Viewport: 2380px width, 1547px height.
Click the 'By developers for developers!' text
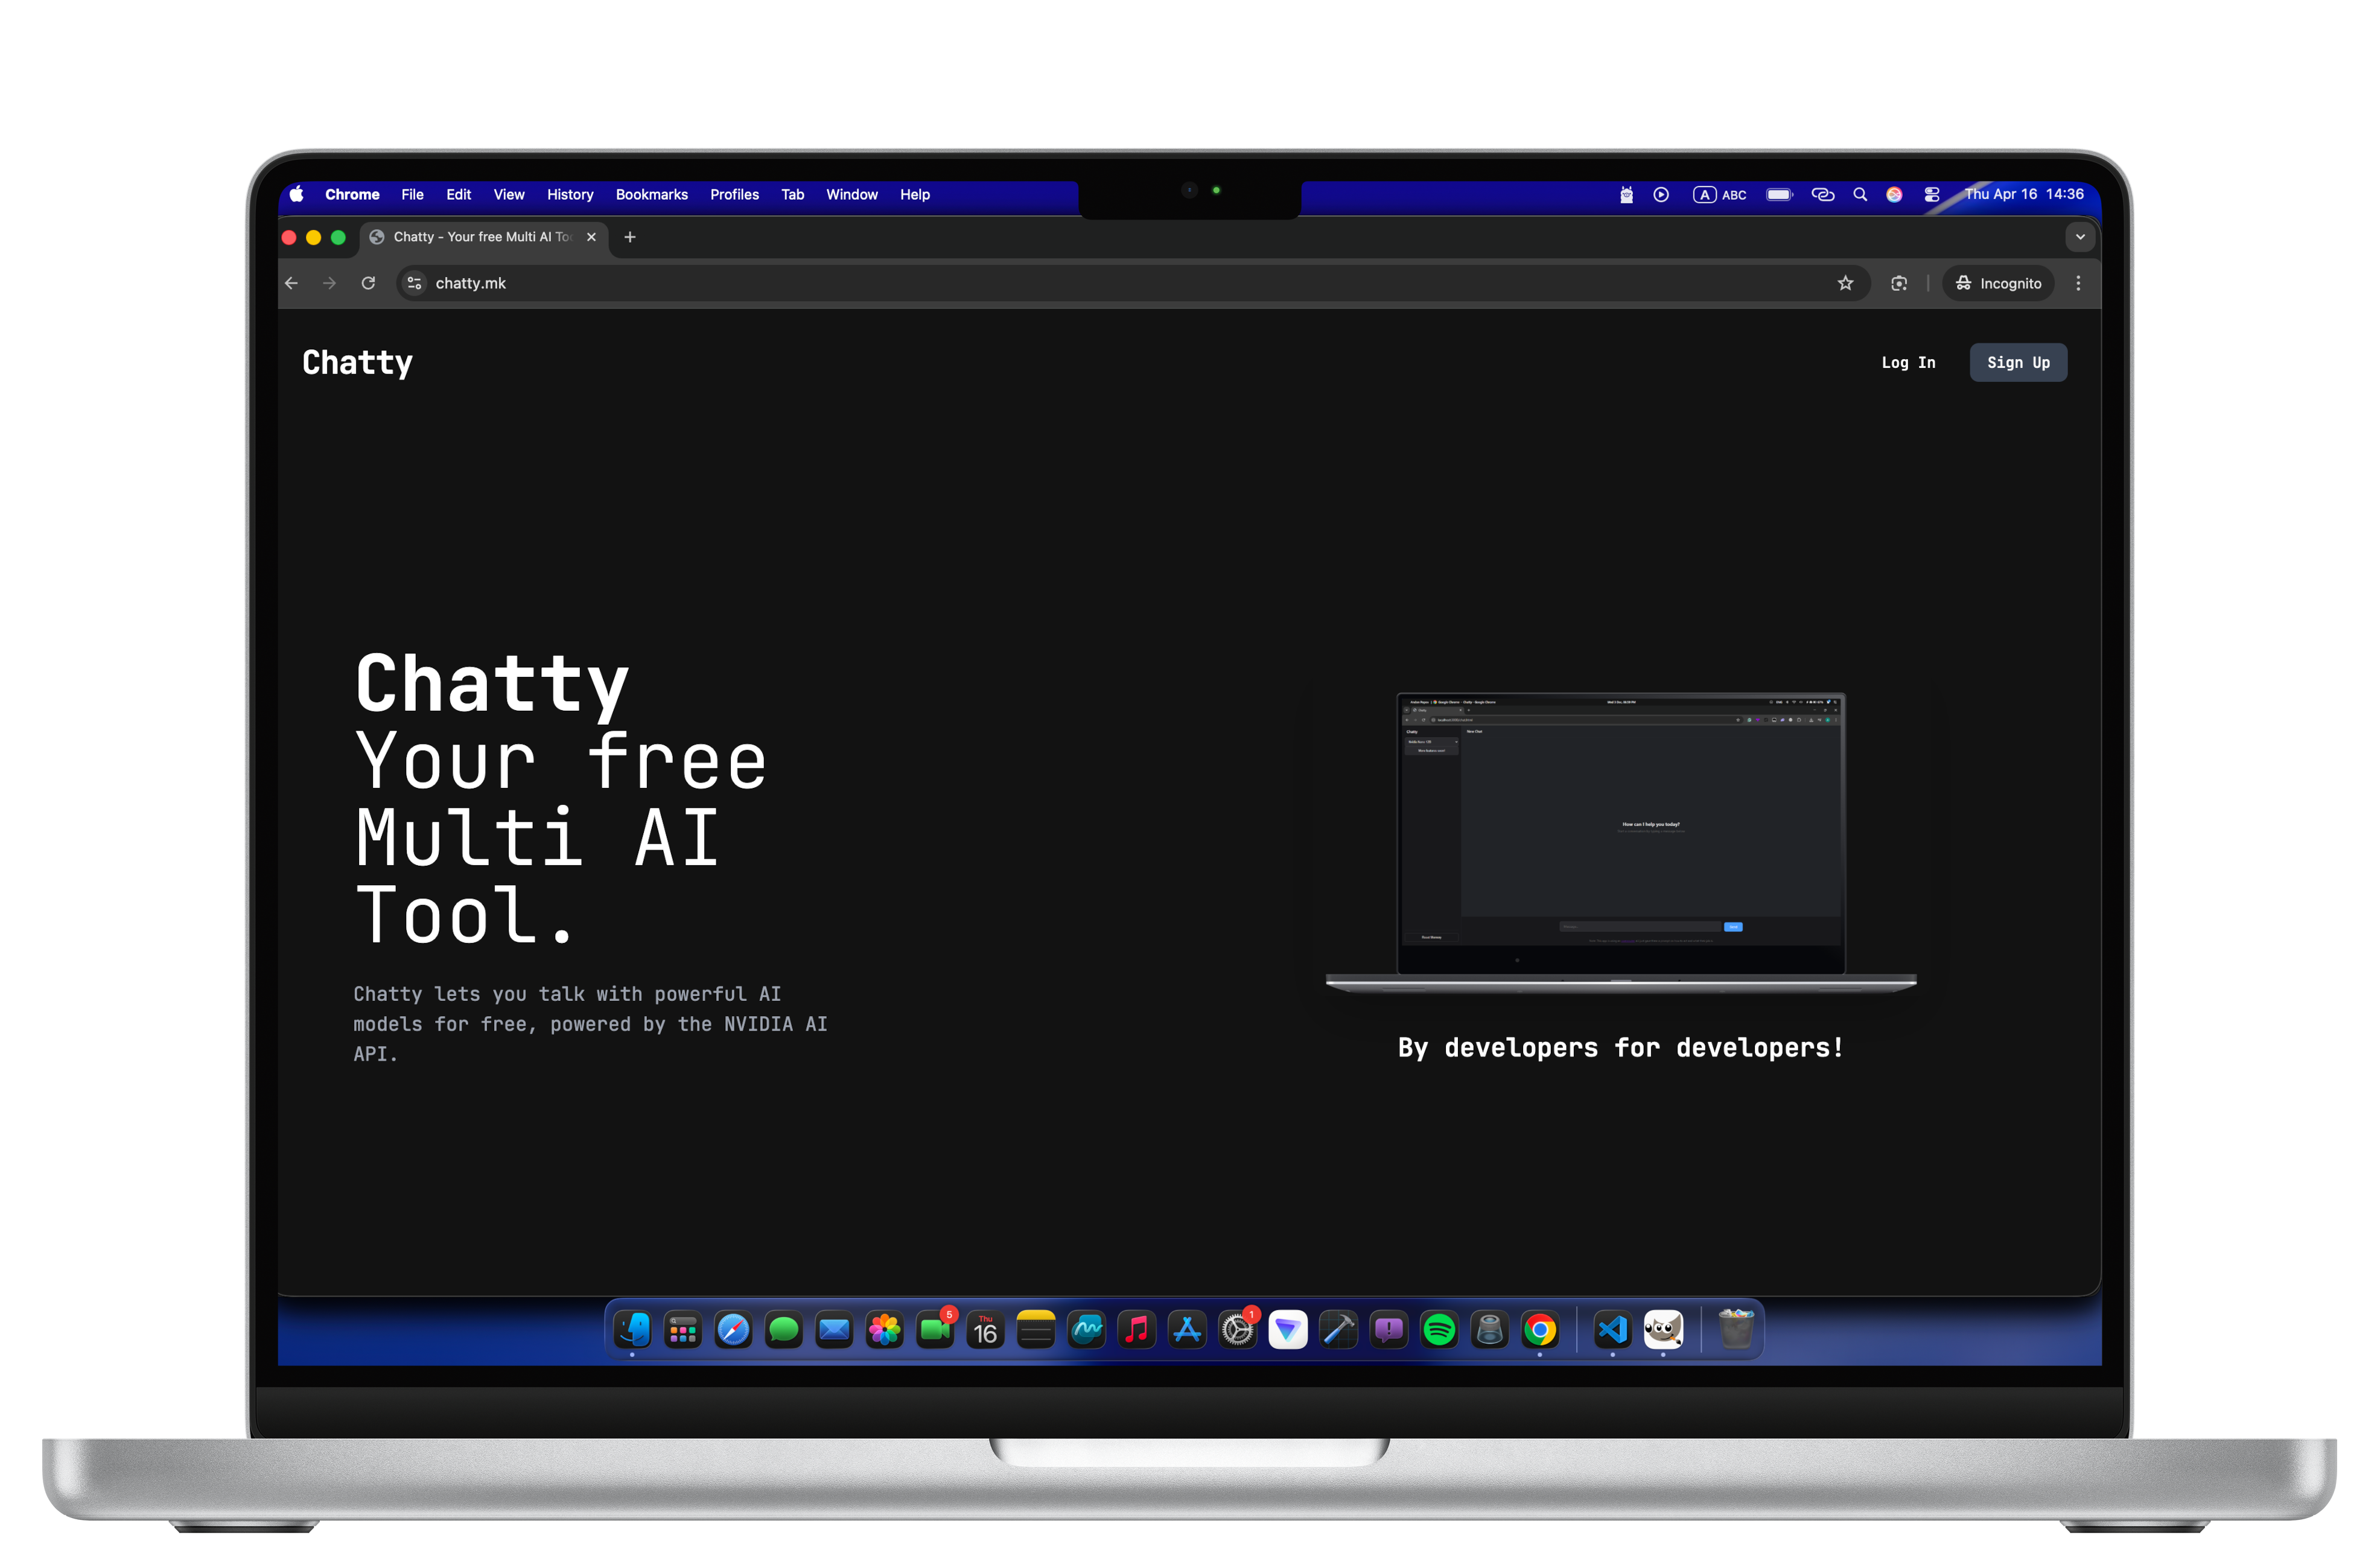(1621, 1047)
